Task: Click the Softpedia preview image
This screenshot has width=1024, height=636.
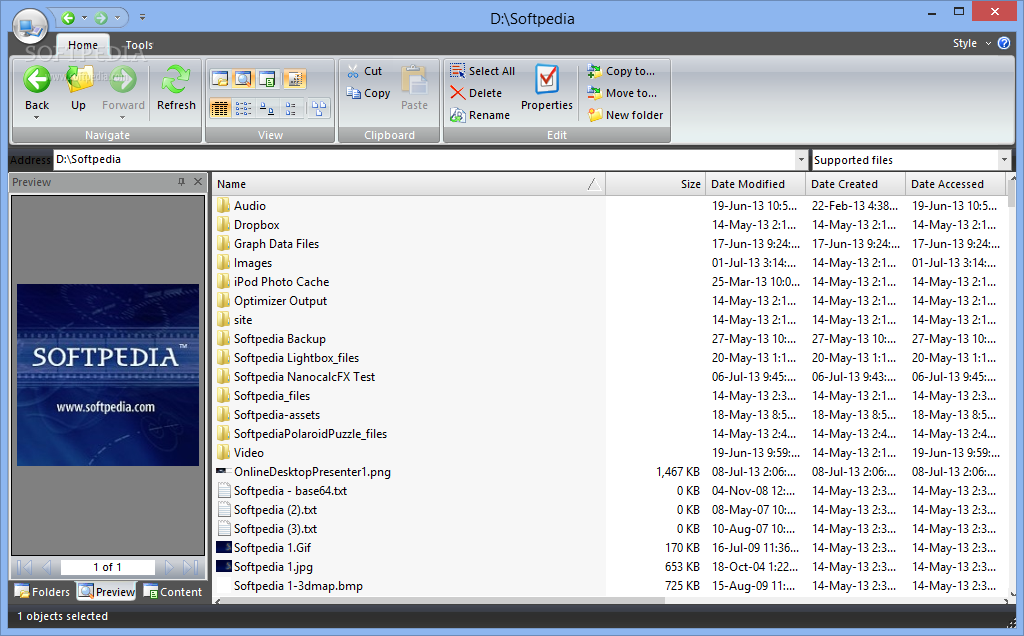Action: coord(108,375)
